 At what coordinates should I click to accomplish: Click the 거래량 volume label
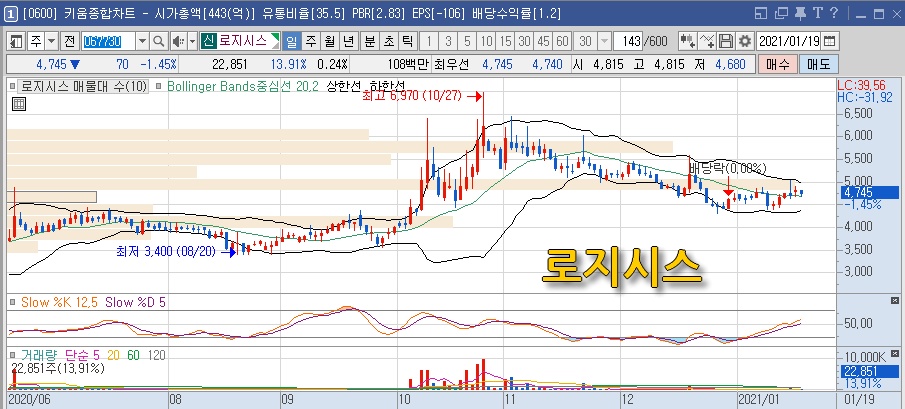pos(40,355)
